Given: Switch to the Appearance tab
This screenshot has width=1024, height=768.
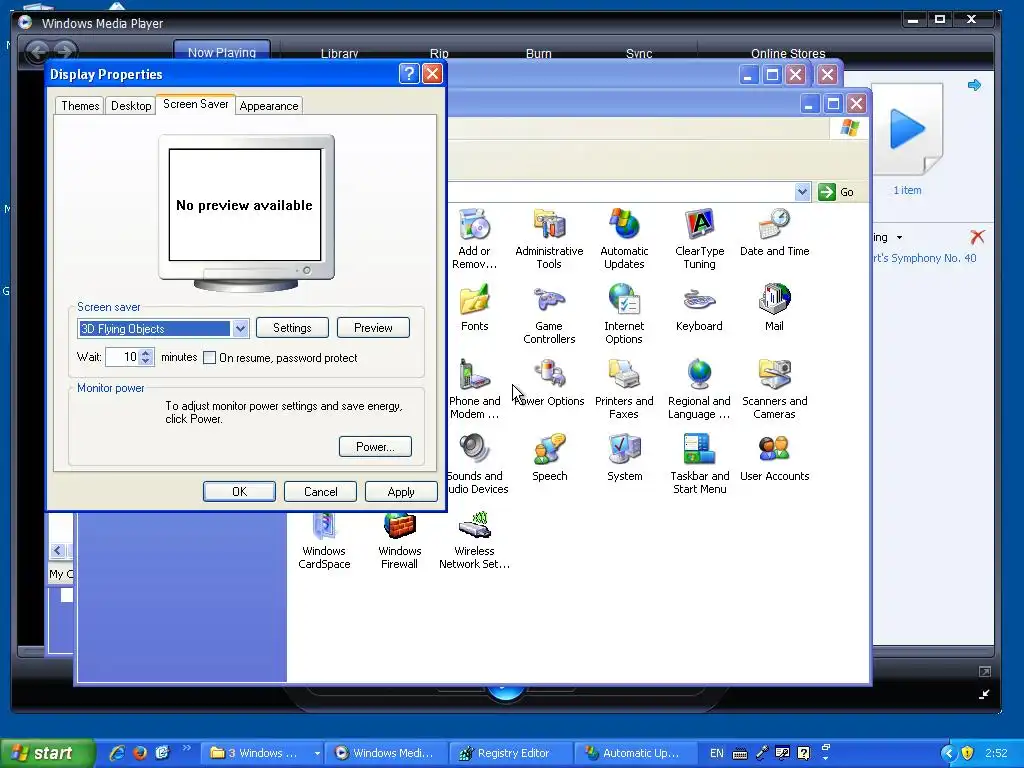Looking at the screenshot, I should (x=269, y=106).
